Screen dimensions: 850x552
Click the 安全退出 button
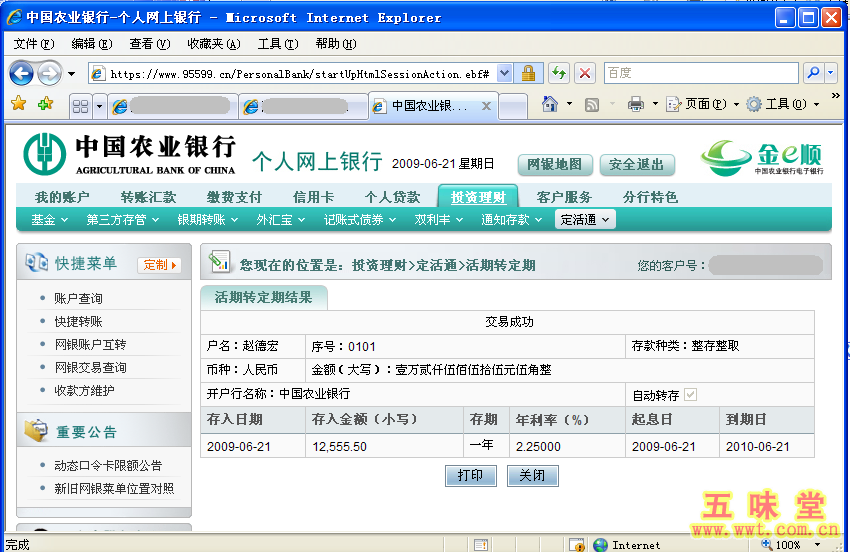tap(637, 165)
